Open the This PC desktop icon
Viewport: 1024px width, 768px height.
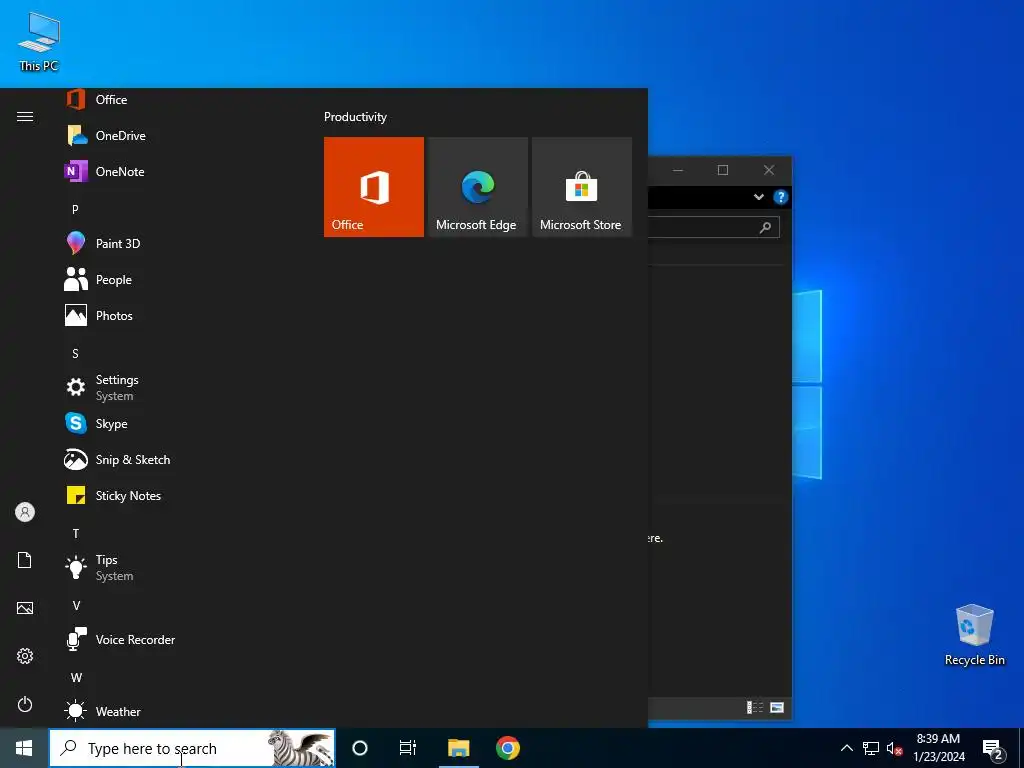click(x=39, y=42)
